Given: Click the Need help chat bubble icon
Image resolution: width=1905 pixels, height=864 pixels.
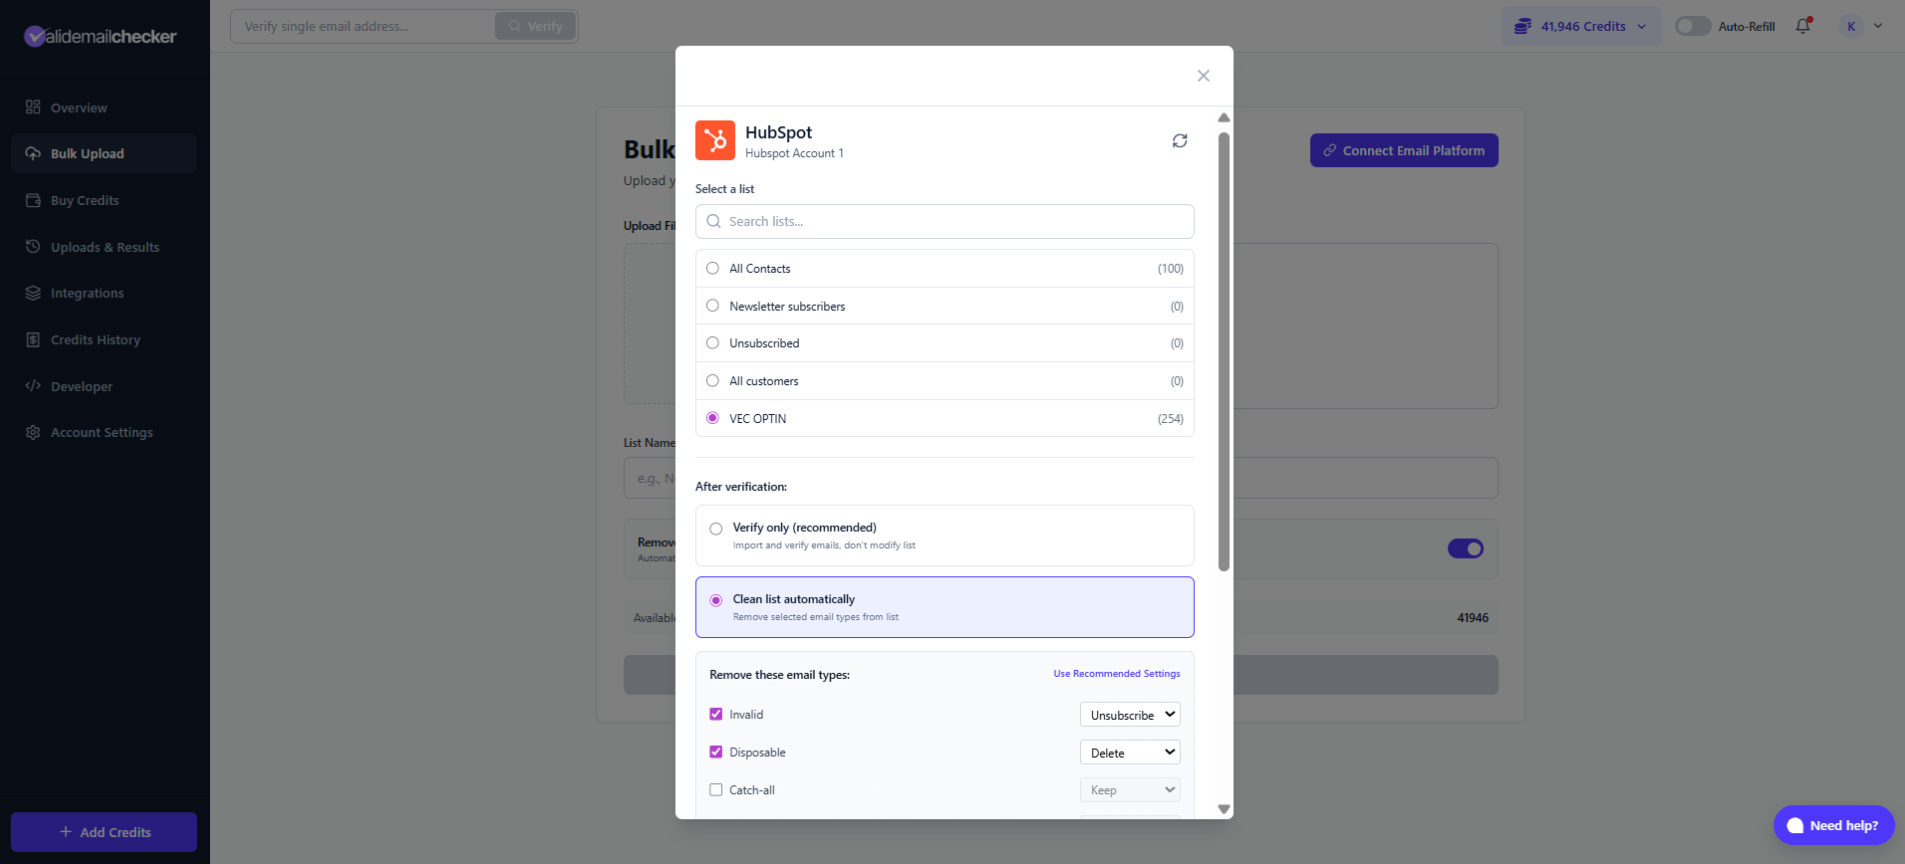Looking at the screenshot, I should [x=1795, y=825].
